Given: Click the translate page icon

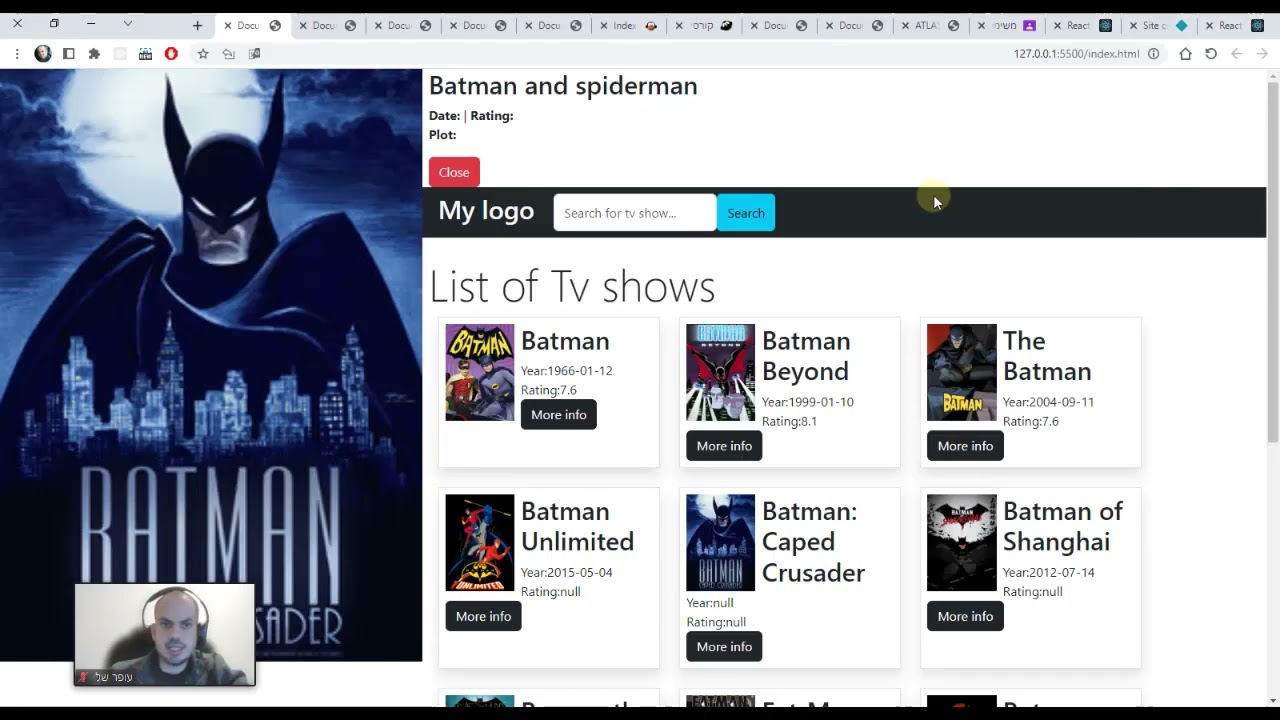Looking at the screenshot, I should tap(255, 54).
